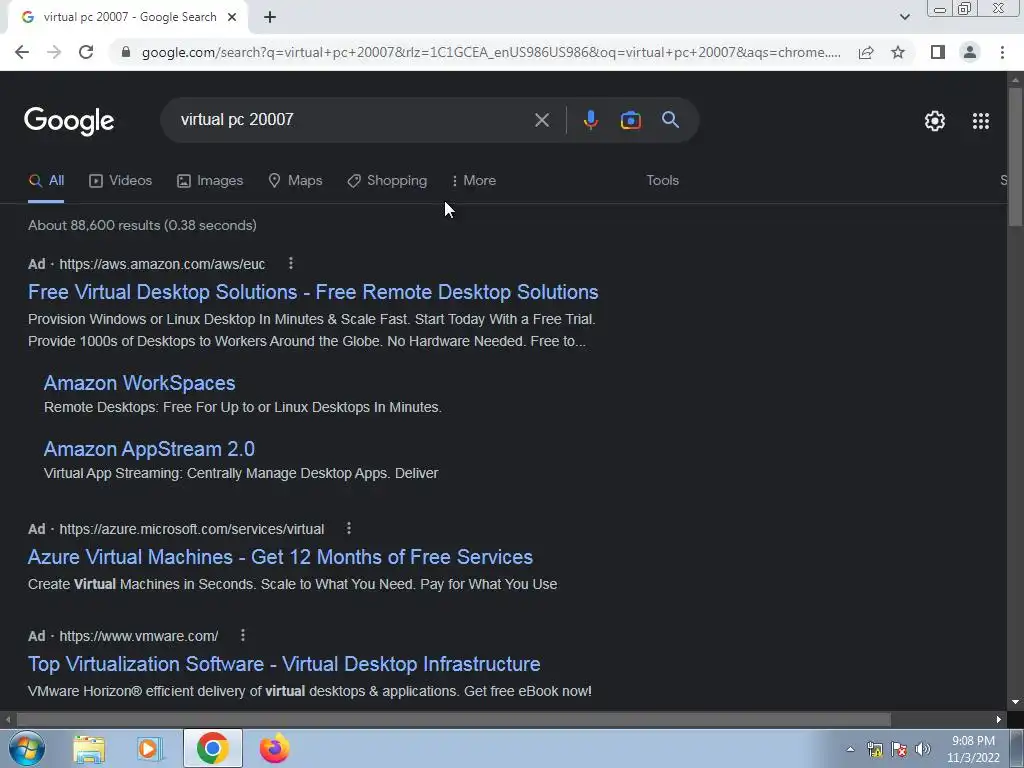This screenshot has height=768, width=1024.
Task: Click the taskbar clock showing 9:08 PM
Action: [973, 749]
